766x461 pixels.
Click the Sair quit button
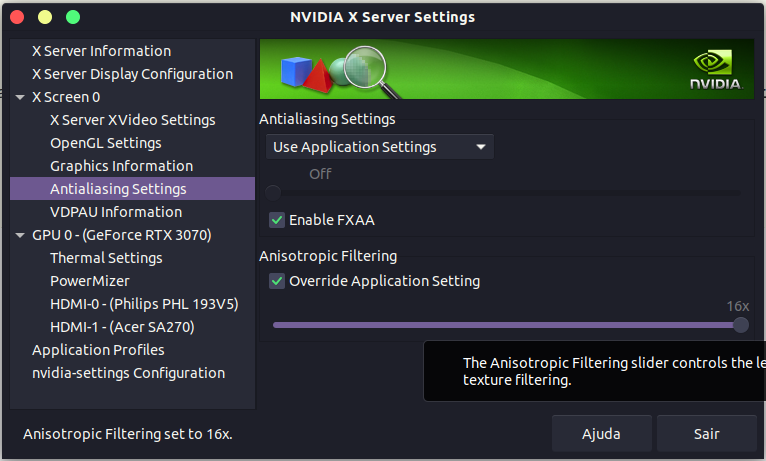pos(706,434)
